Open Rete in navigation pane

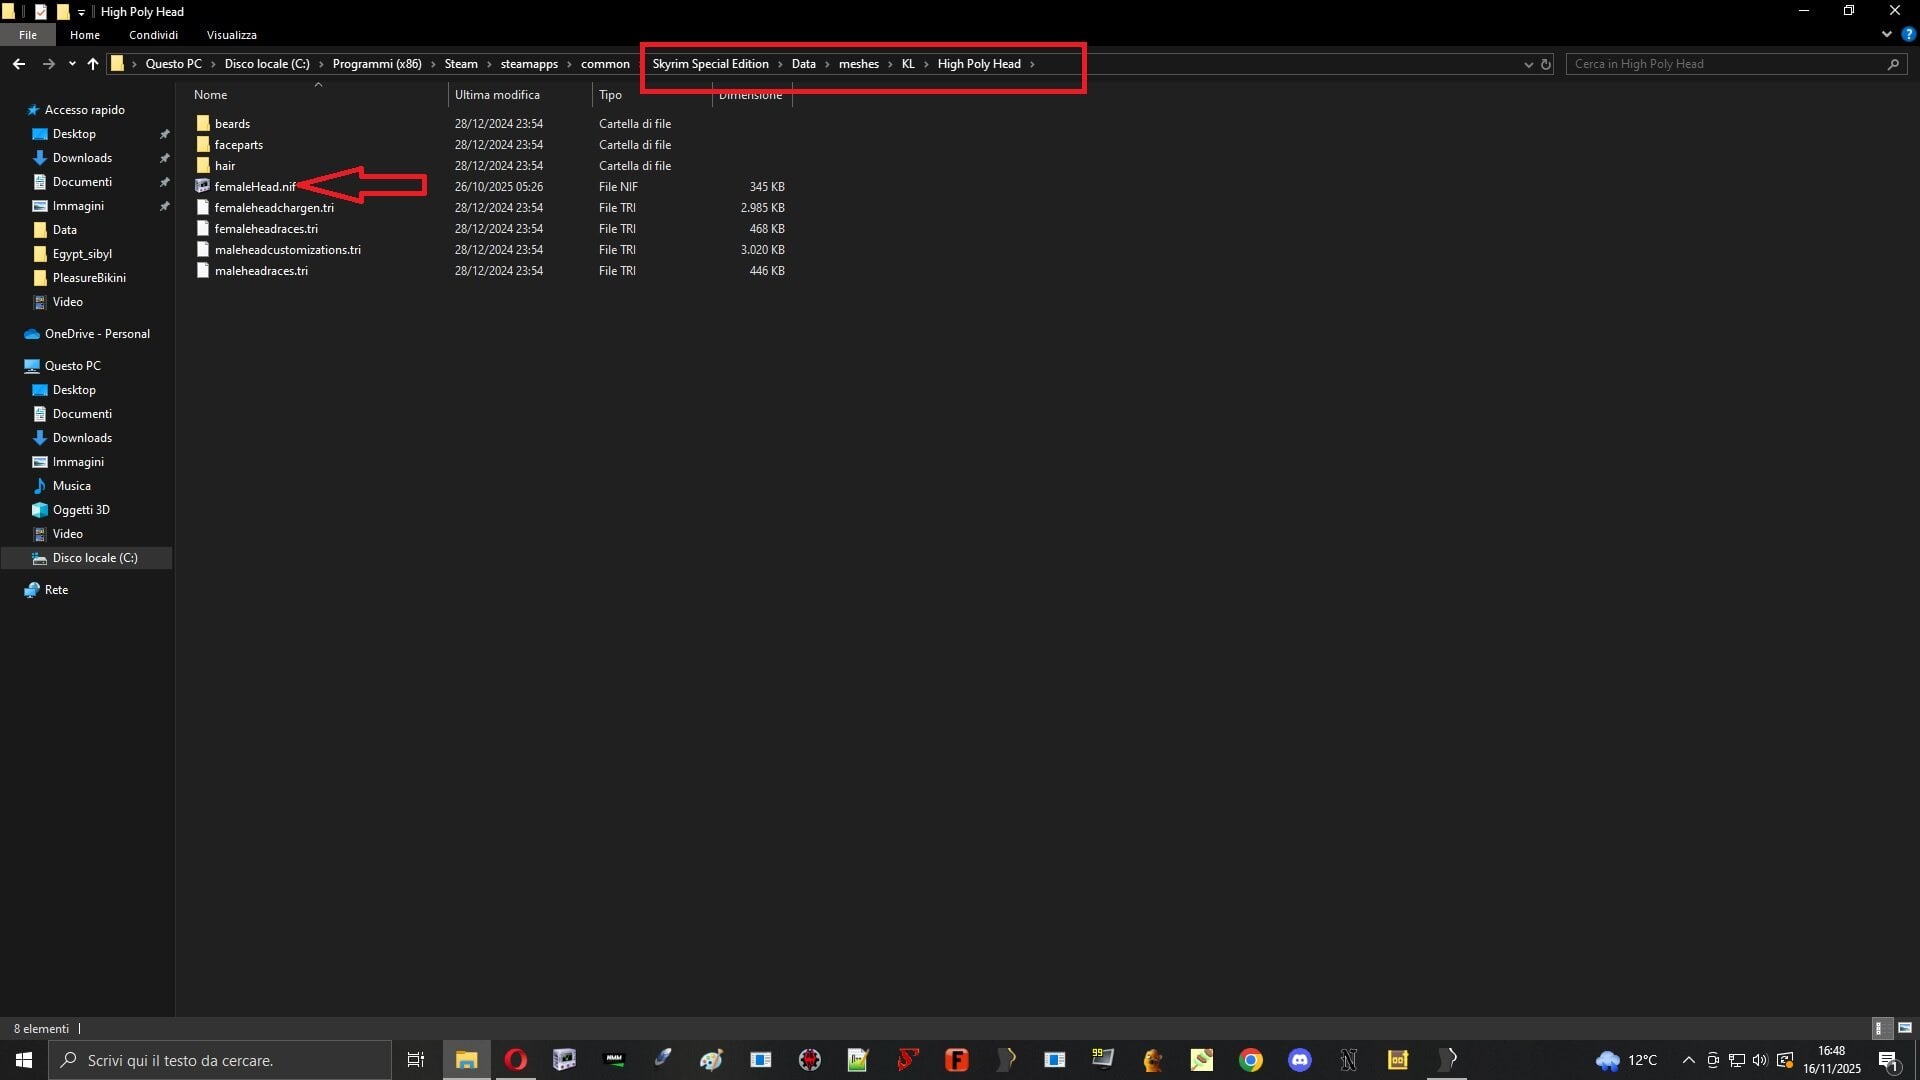[56, 590]
